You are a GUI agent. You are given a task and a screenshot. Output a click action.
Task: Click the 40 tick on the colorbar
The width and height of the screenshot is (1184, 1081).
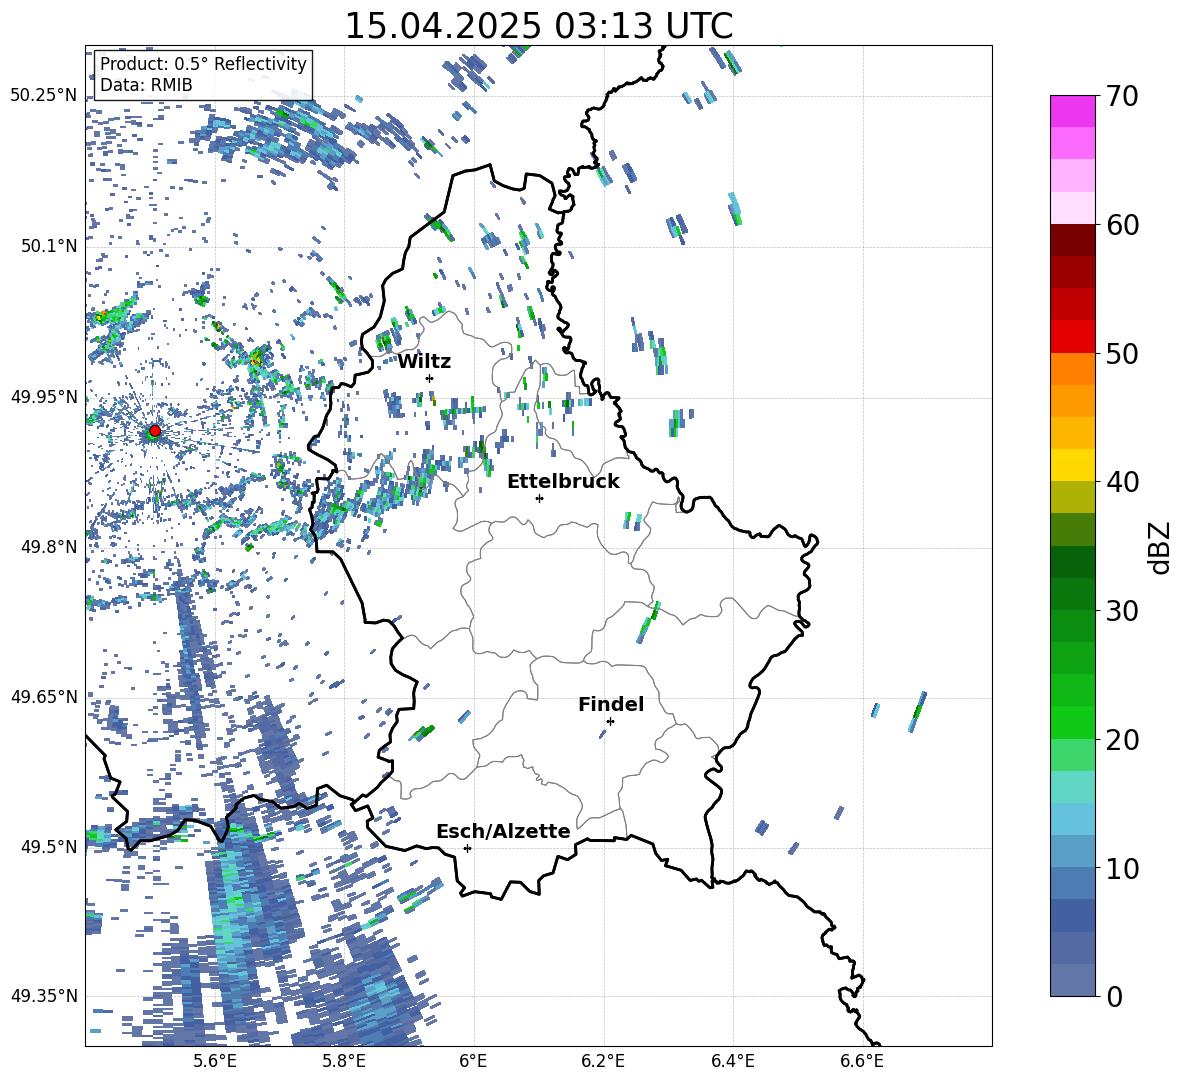pyautogui.click(x=1121, y=482)
